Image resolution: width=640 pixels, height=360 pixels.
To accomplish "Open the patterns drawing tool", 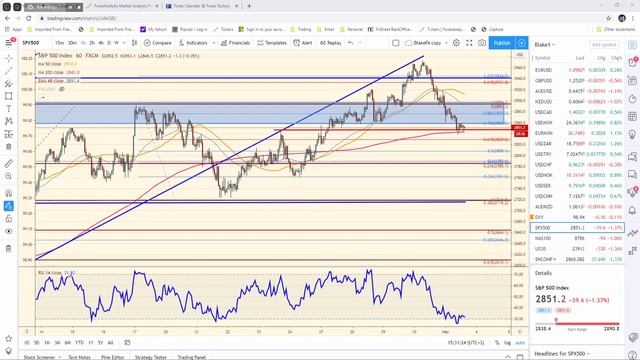I will (9, 121).
